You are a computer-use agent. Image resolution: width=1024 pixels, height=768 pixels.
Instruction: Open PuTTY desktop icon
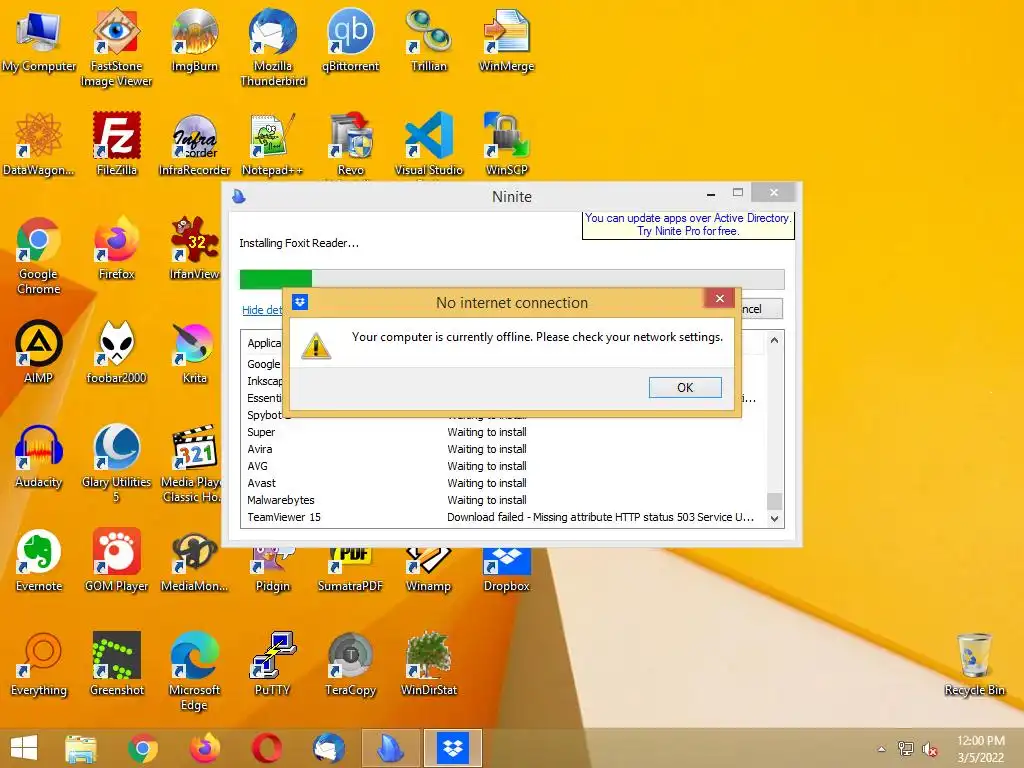tap(273, 665)
